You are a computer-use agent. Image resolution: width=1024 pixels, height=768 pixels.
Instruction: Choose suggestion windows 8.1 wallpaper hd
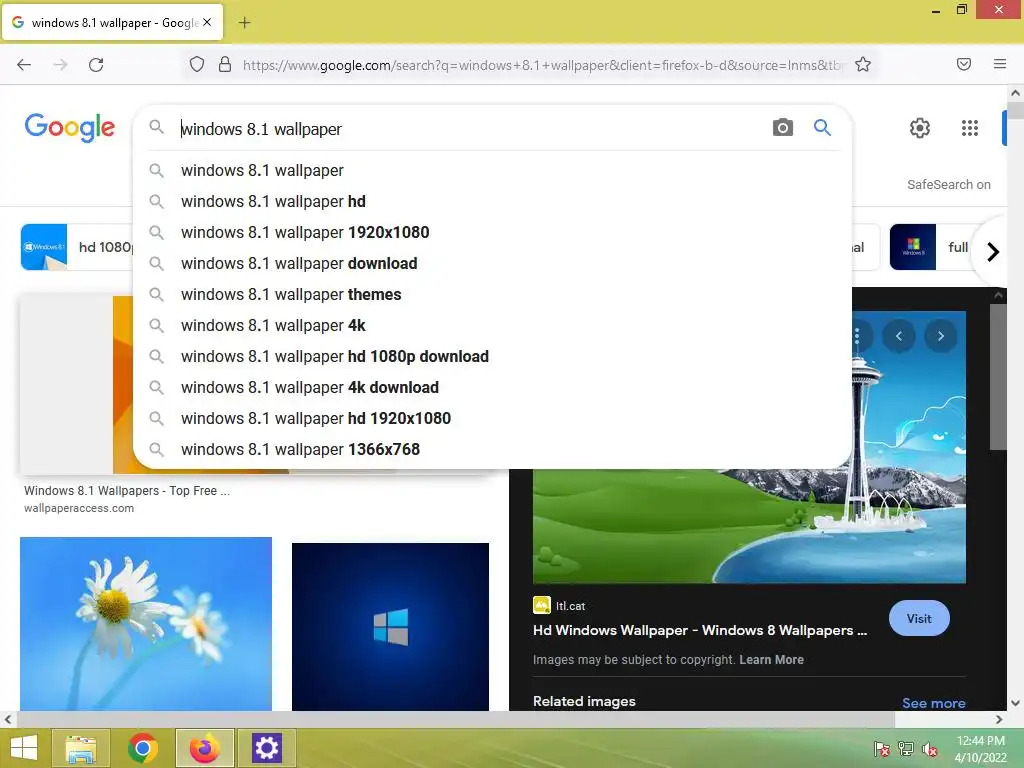click(493, 201)
